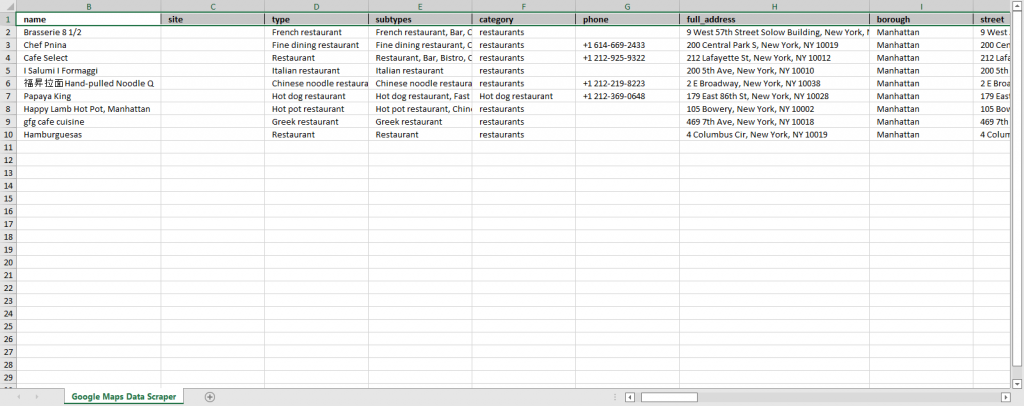The image size is (1024, 406).
Task: Click the previous sheet navigation arrow
Action: (x=18, y=397)
